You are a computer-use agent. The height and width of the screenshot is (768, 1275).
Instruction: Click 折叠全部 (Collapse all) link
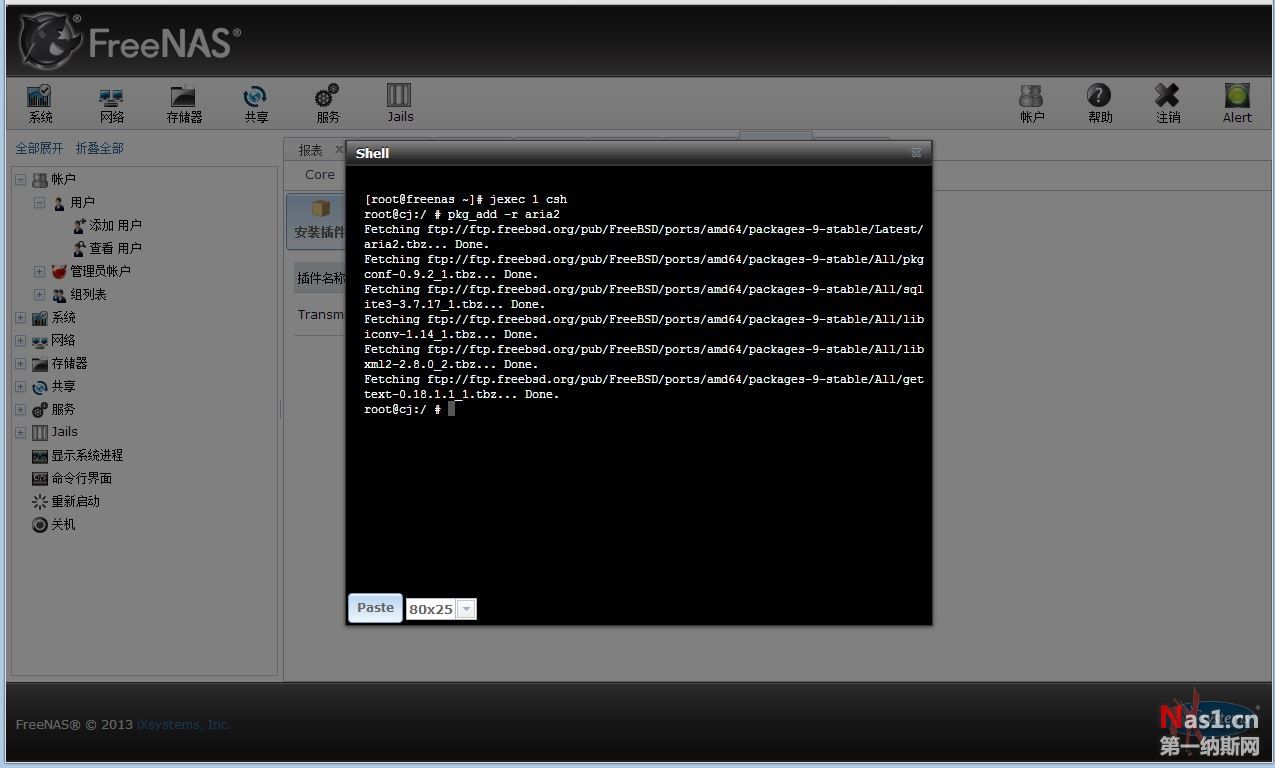pos(100,148)
